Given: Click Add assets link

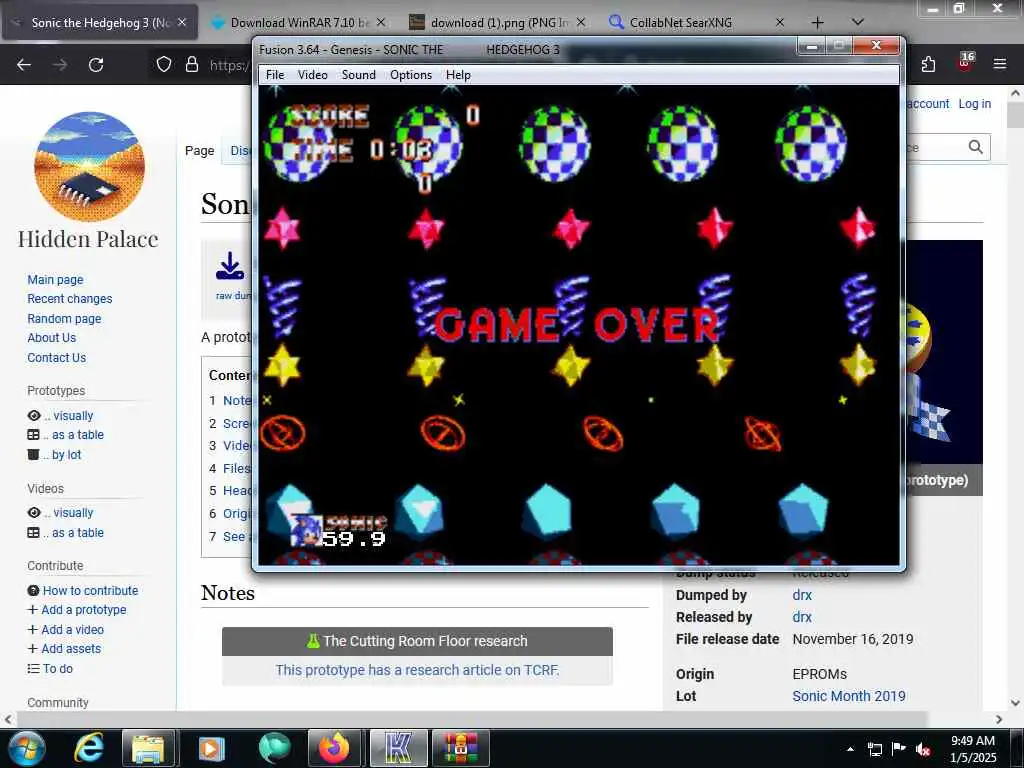Looking at the screenshot, I should pos(71,648).
